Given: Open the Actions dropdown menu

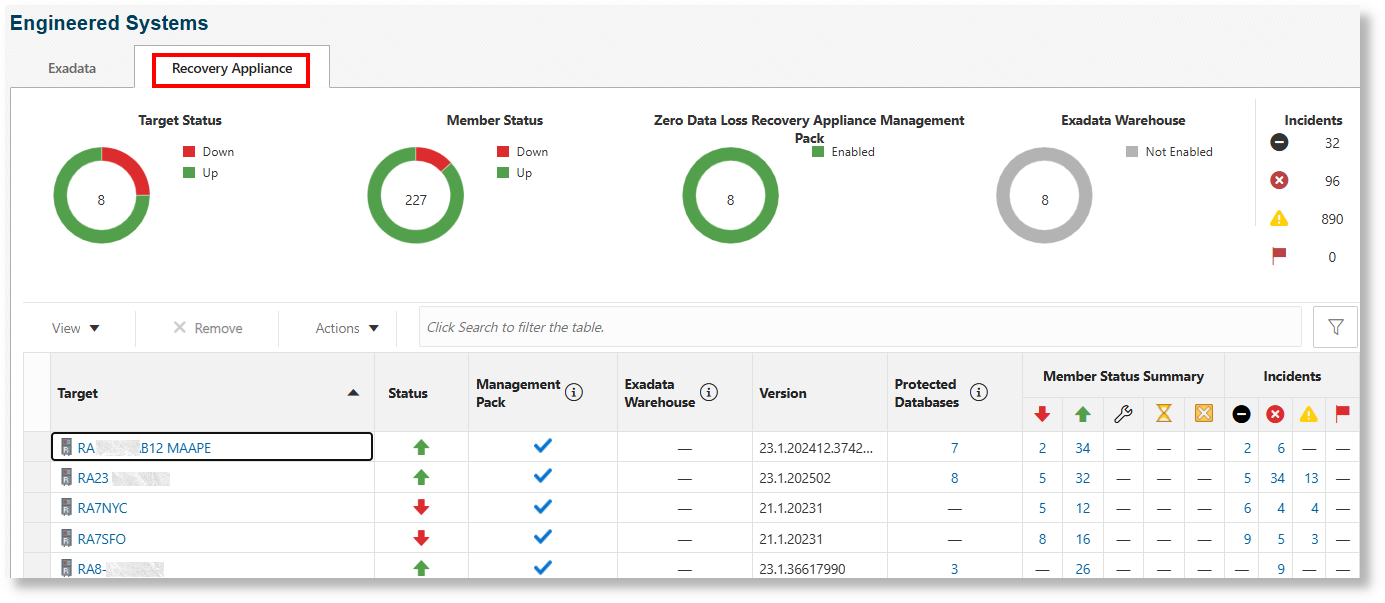Looking at the screenshot, I should tap(347, 328).
